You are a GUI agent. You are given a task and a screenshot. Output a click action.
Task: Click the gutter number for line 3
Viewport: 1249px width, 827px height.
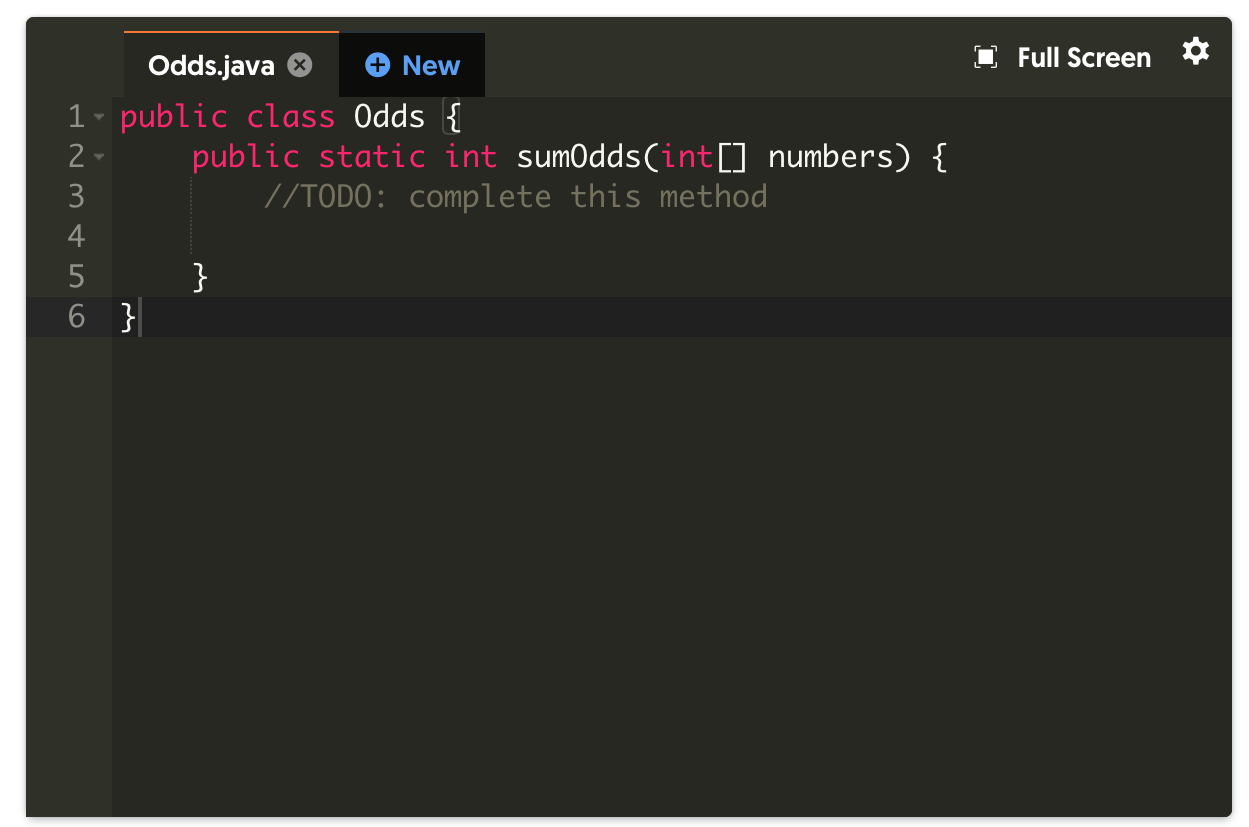point(76,197)
